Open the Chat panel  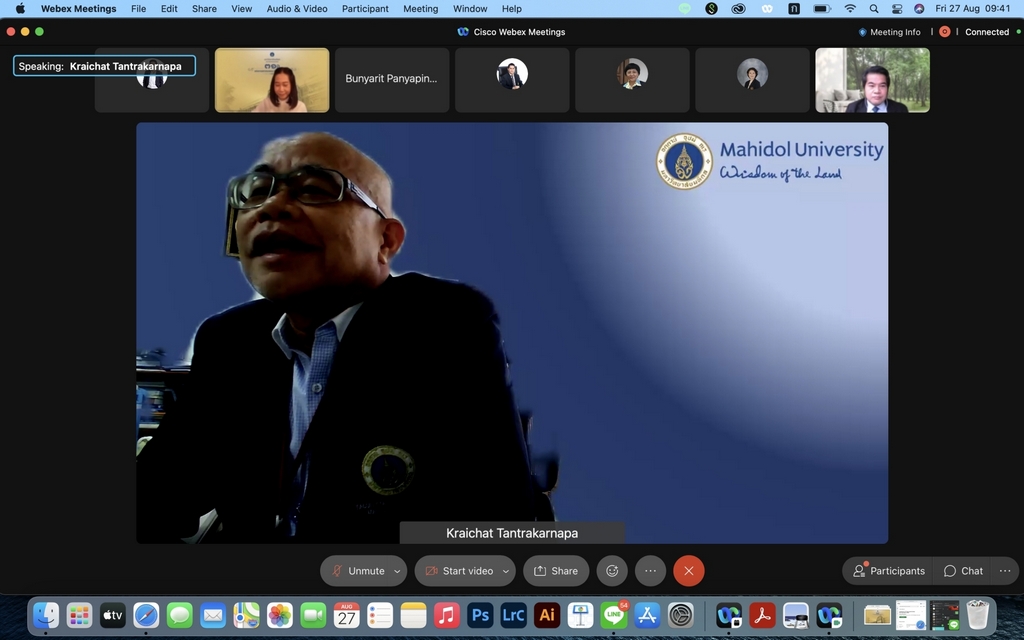[x=963, y=571]
